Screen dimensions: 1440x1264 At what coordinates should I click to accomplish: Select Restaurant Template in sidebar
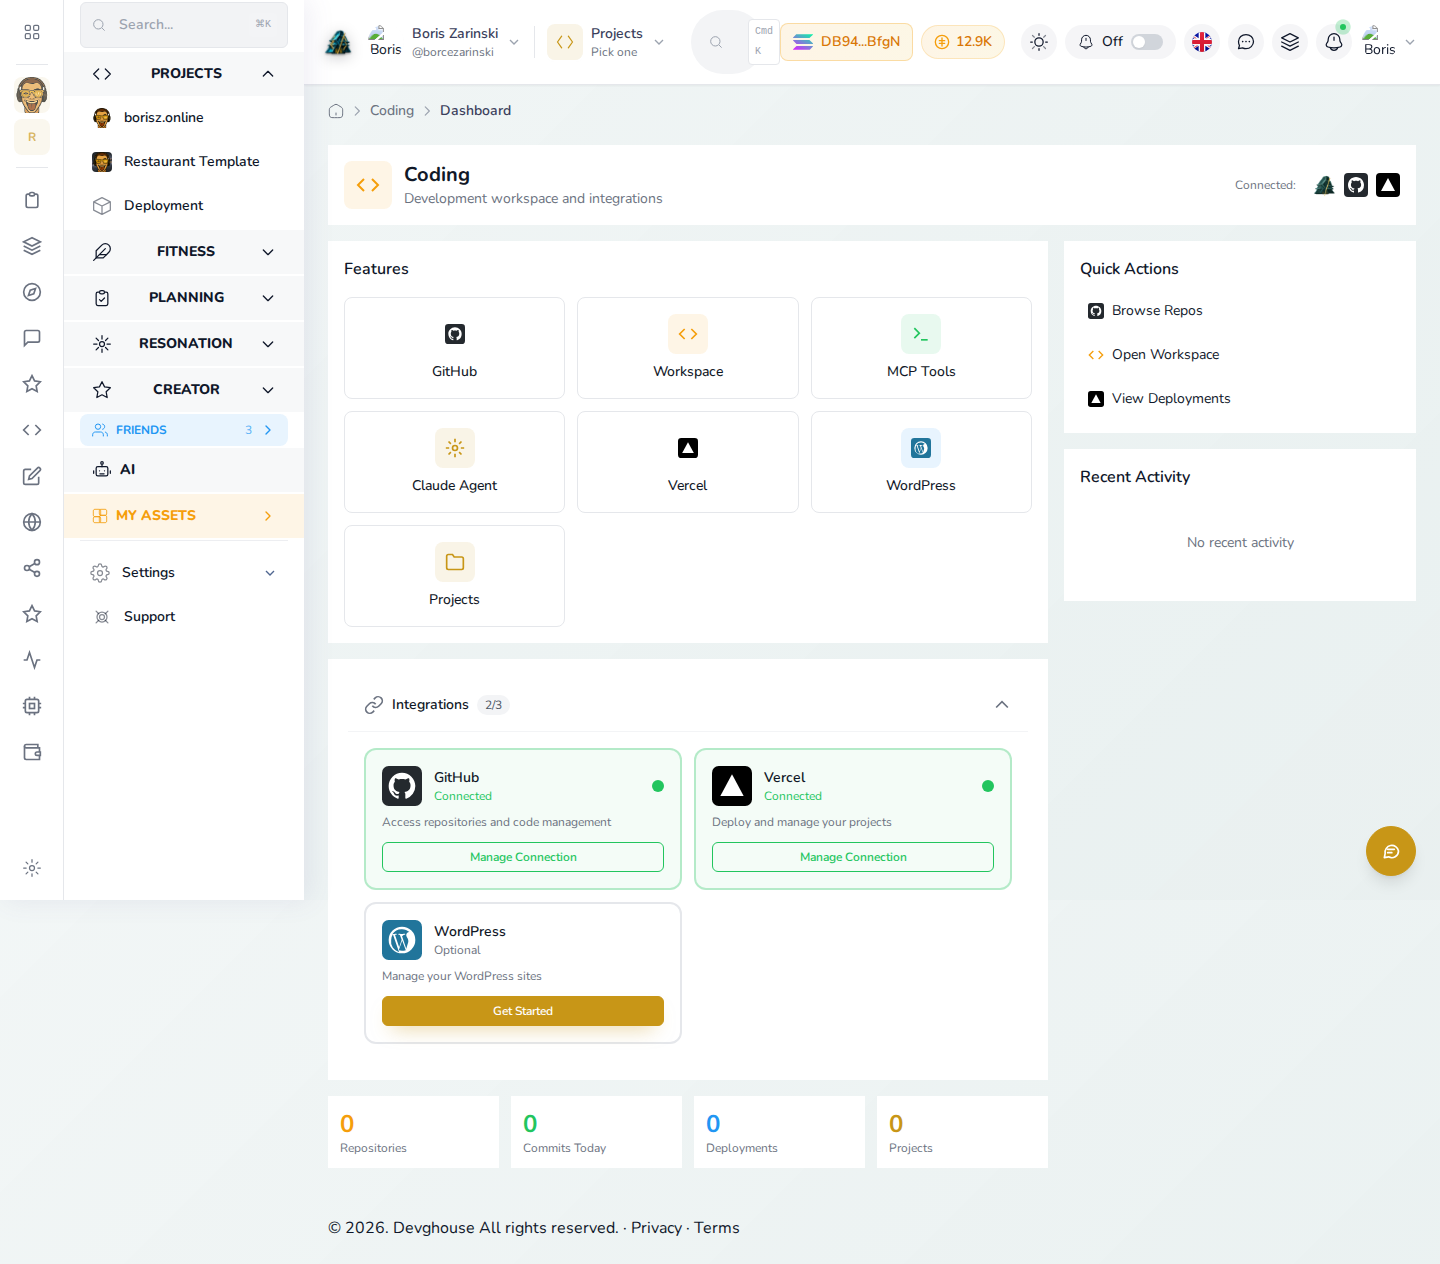pos(184,162)
